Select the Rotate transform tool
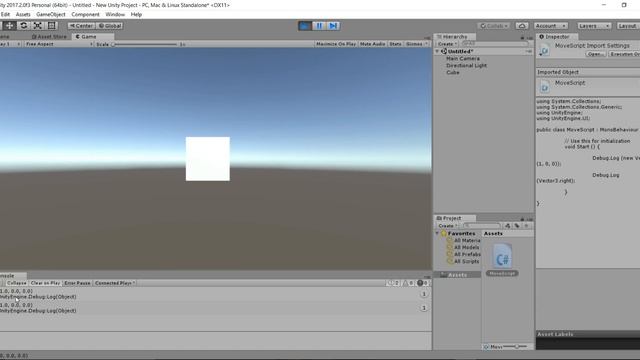640x360 pixels. pos(24,26)
